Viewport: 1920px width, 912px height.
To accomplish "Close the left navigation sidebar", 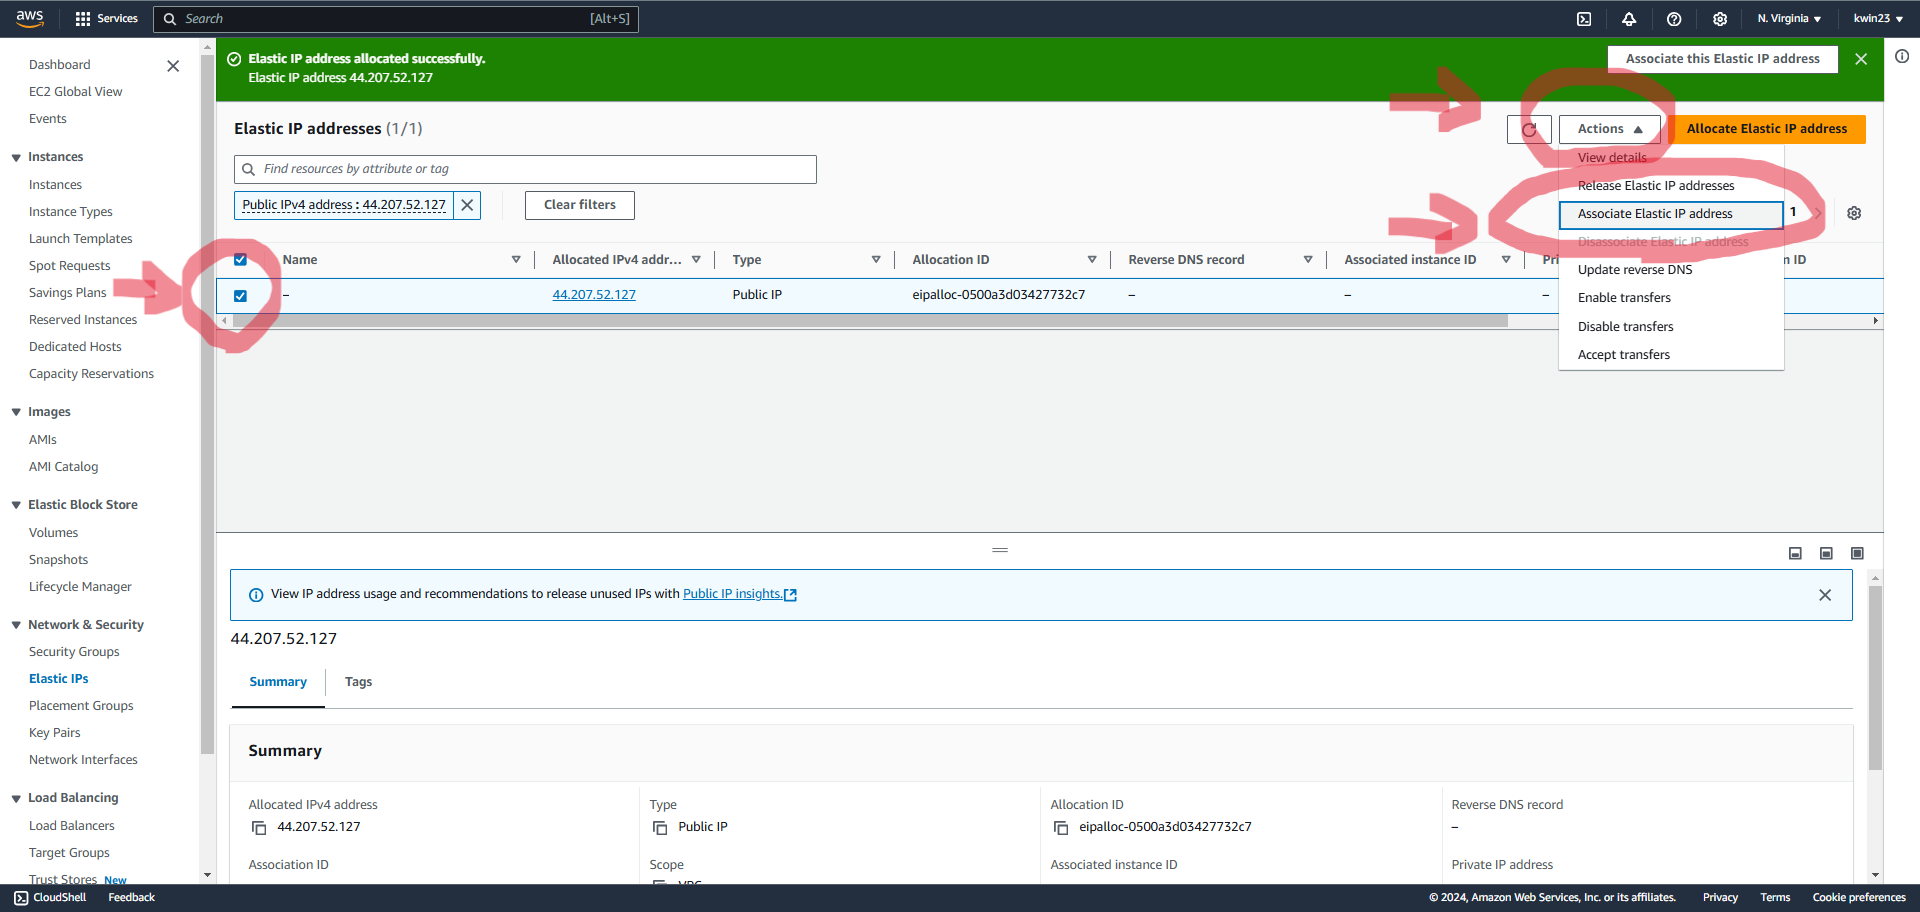I will 173,66.
